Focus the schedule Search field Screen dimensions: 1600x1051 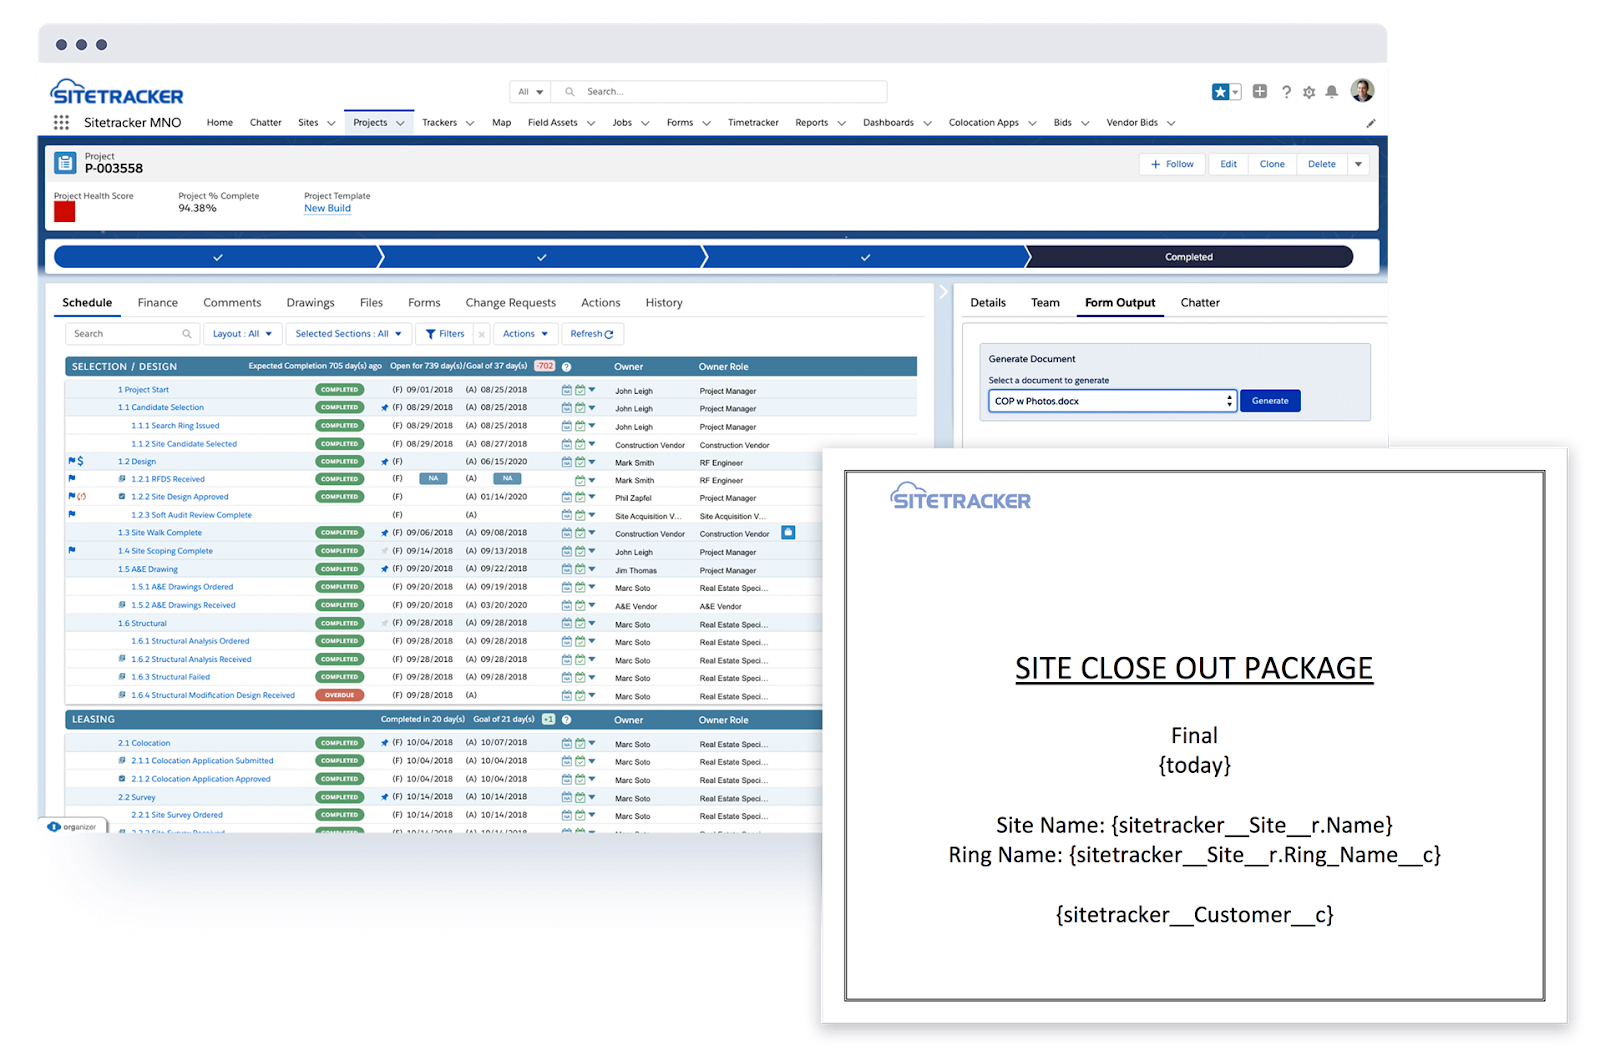coord(132,334)
